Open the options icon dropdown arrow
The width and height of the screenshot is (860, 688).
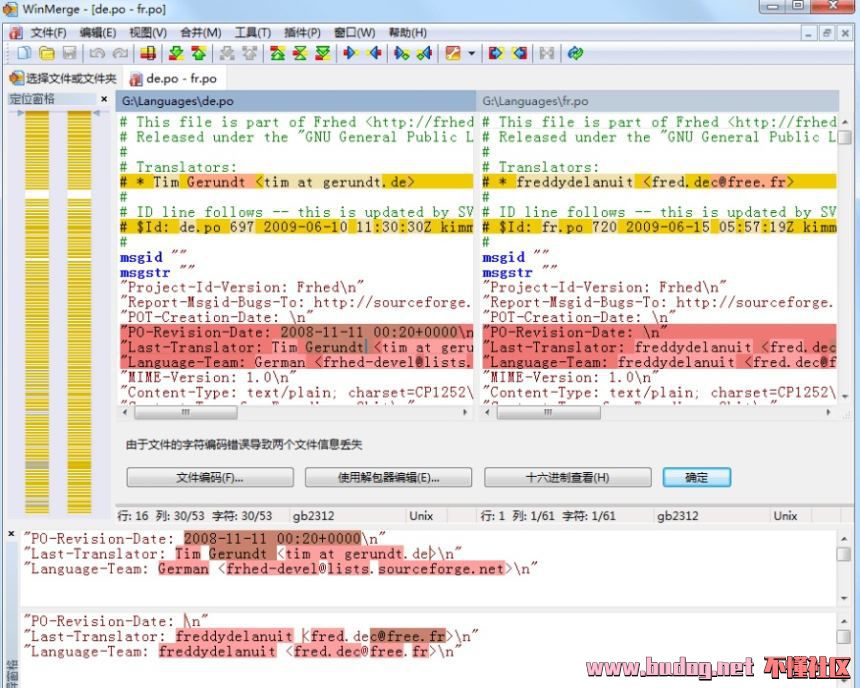coord(471,53)
